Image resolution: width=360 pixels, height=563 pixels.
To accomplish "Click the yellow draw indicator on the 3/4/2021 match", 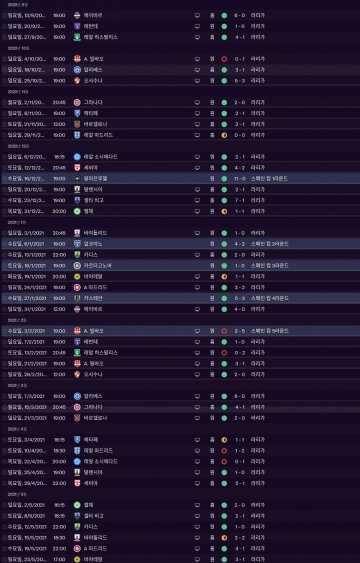I will 224,440.
